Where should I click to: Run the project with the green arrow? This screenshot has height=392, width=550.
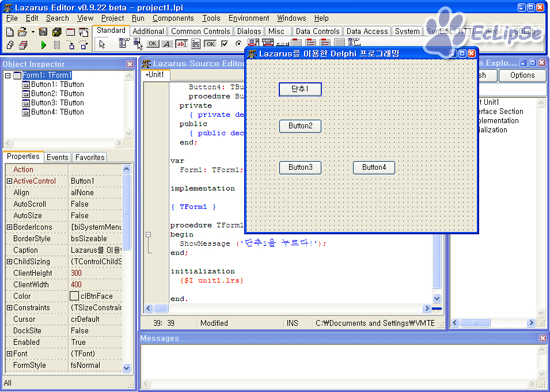click(x=43, y=45)
